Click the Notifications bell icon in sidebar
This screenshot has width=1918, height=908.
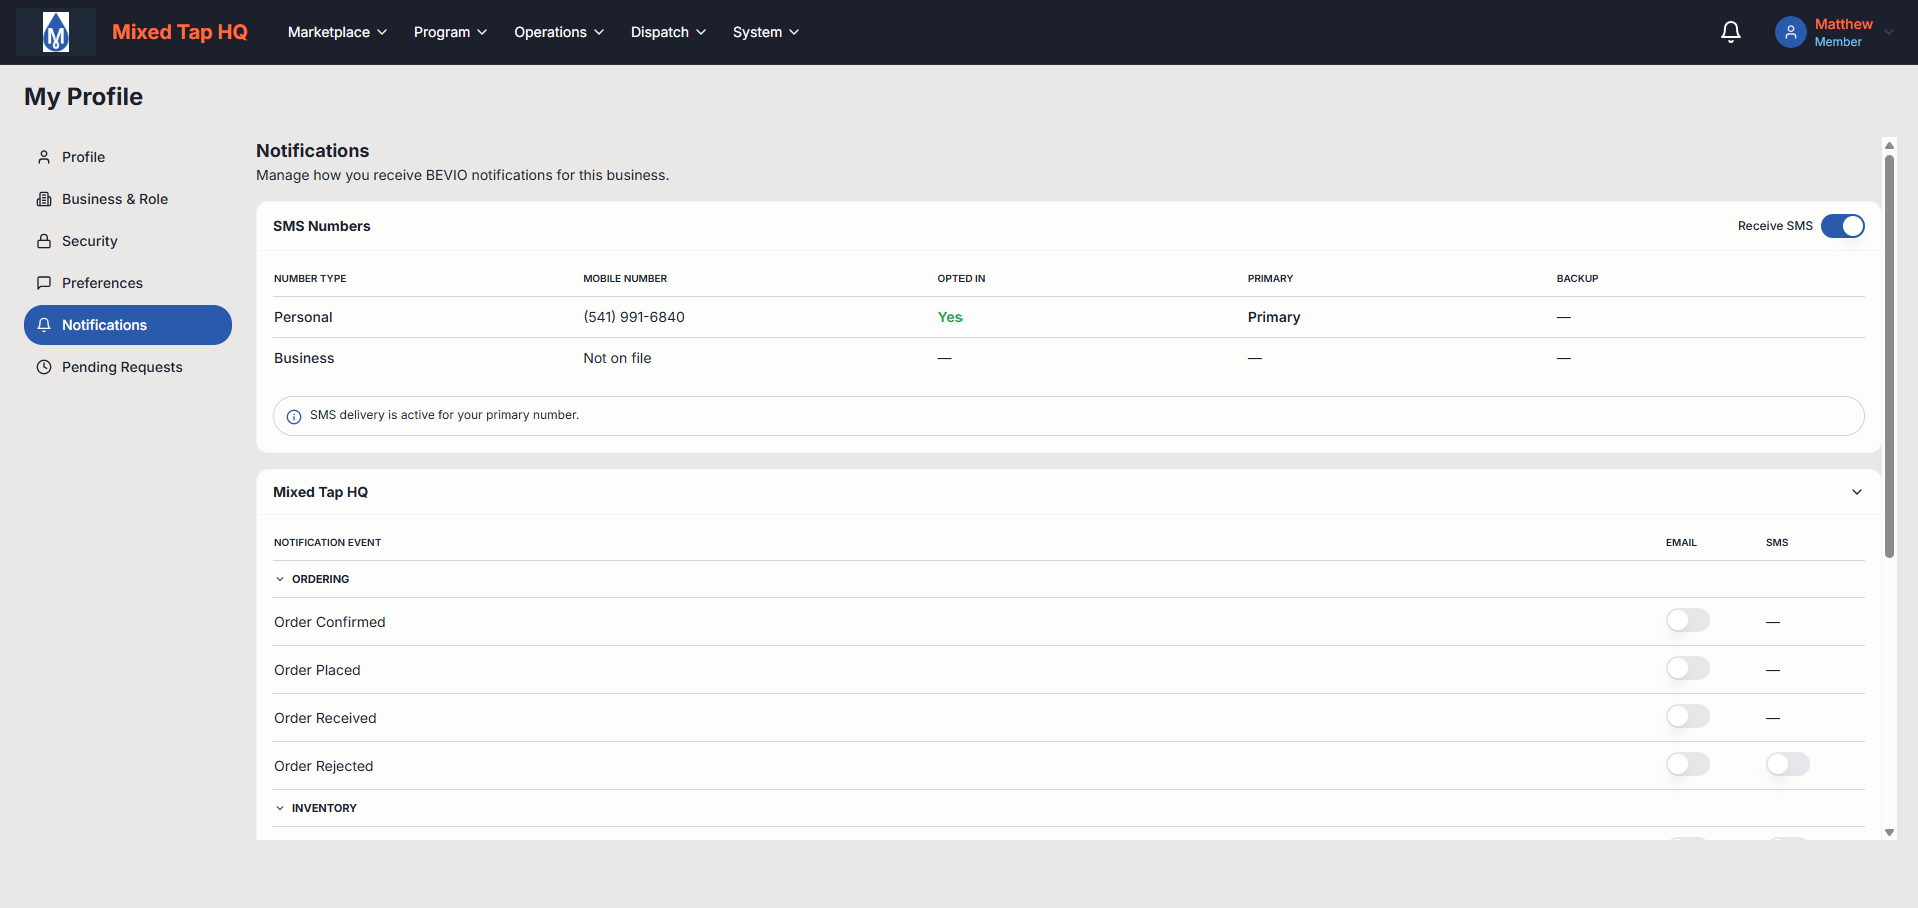(x=44, y=325)
